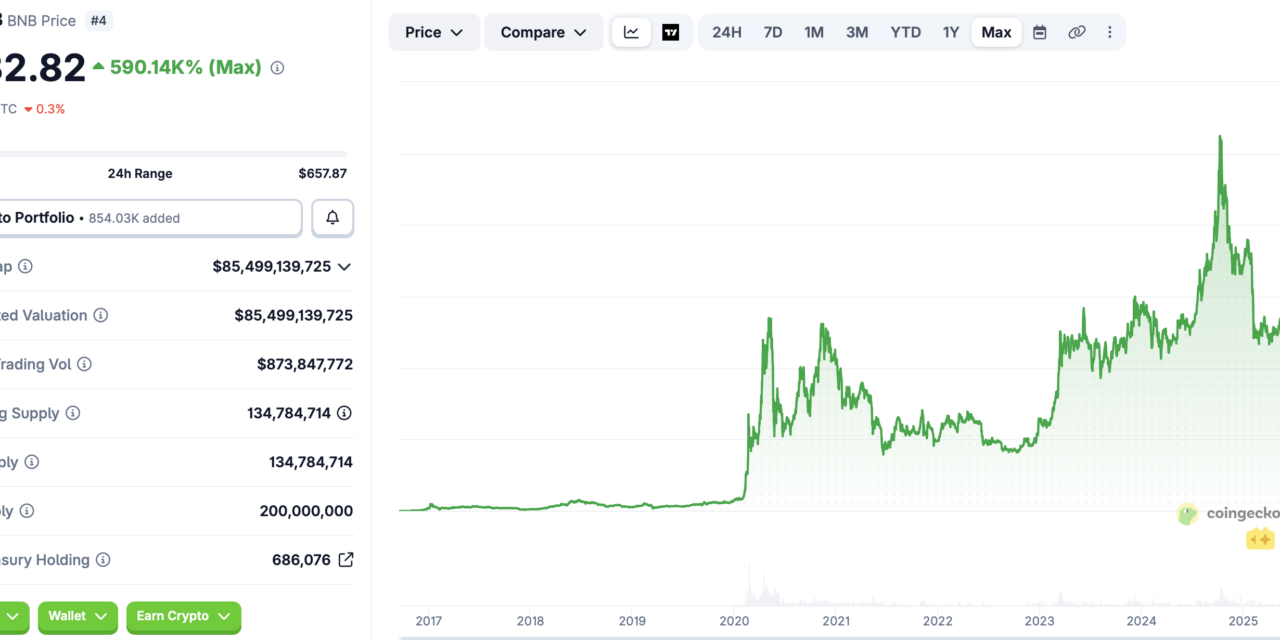Select the YTD time range
The image size is (1280, 640).
pyautogui.click(x=906, y=32)
